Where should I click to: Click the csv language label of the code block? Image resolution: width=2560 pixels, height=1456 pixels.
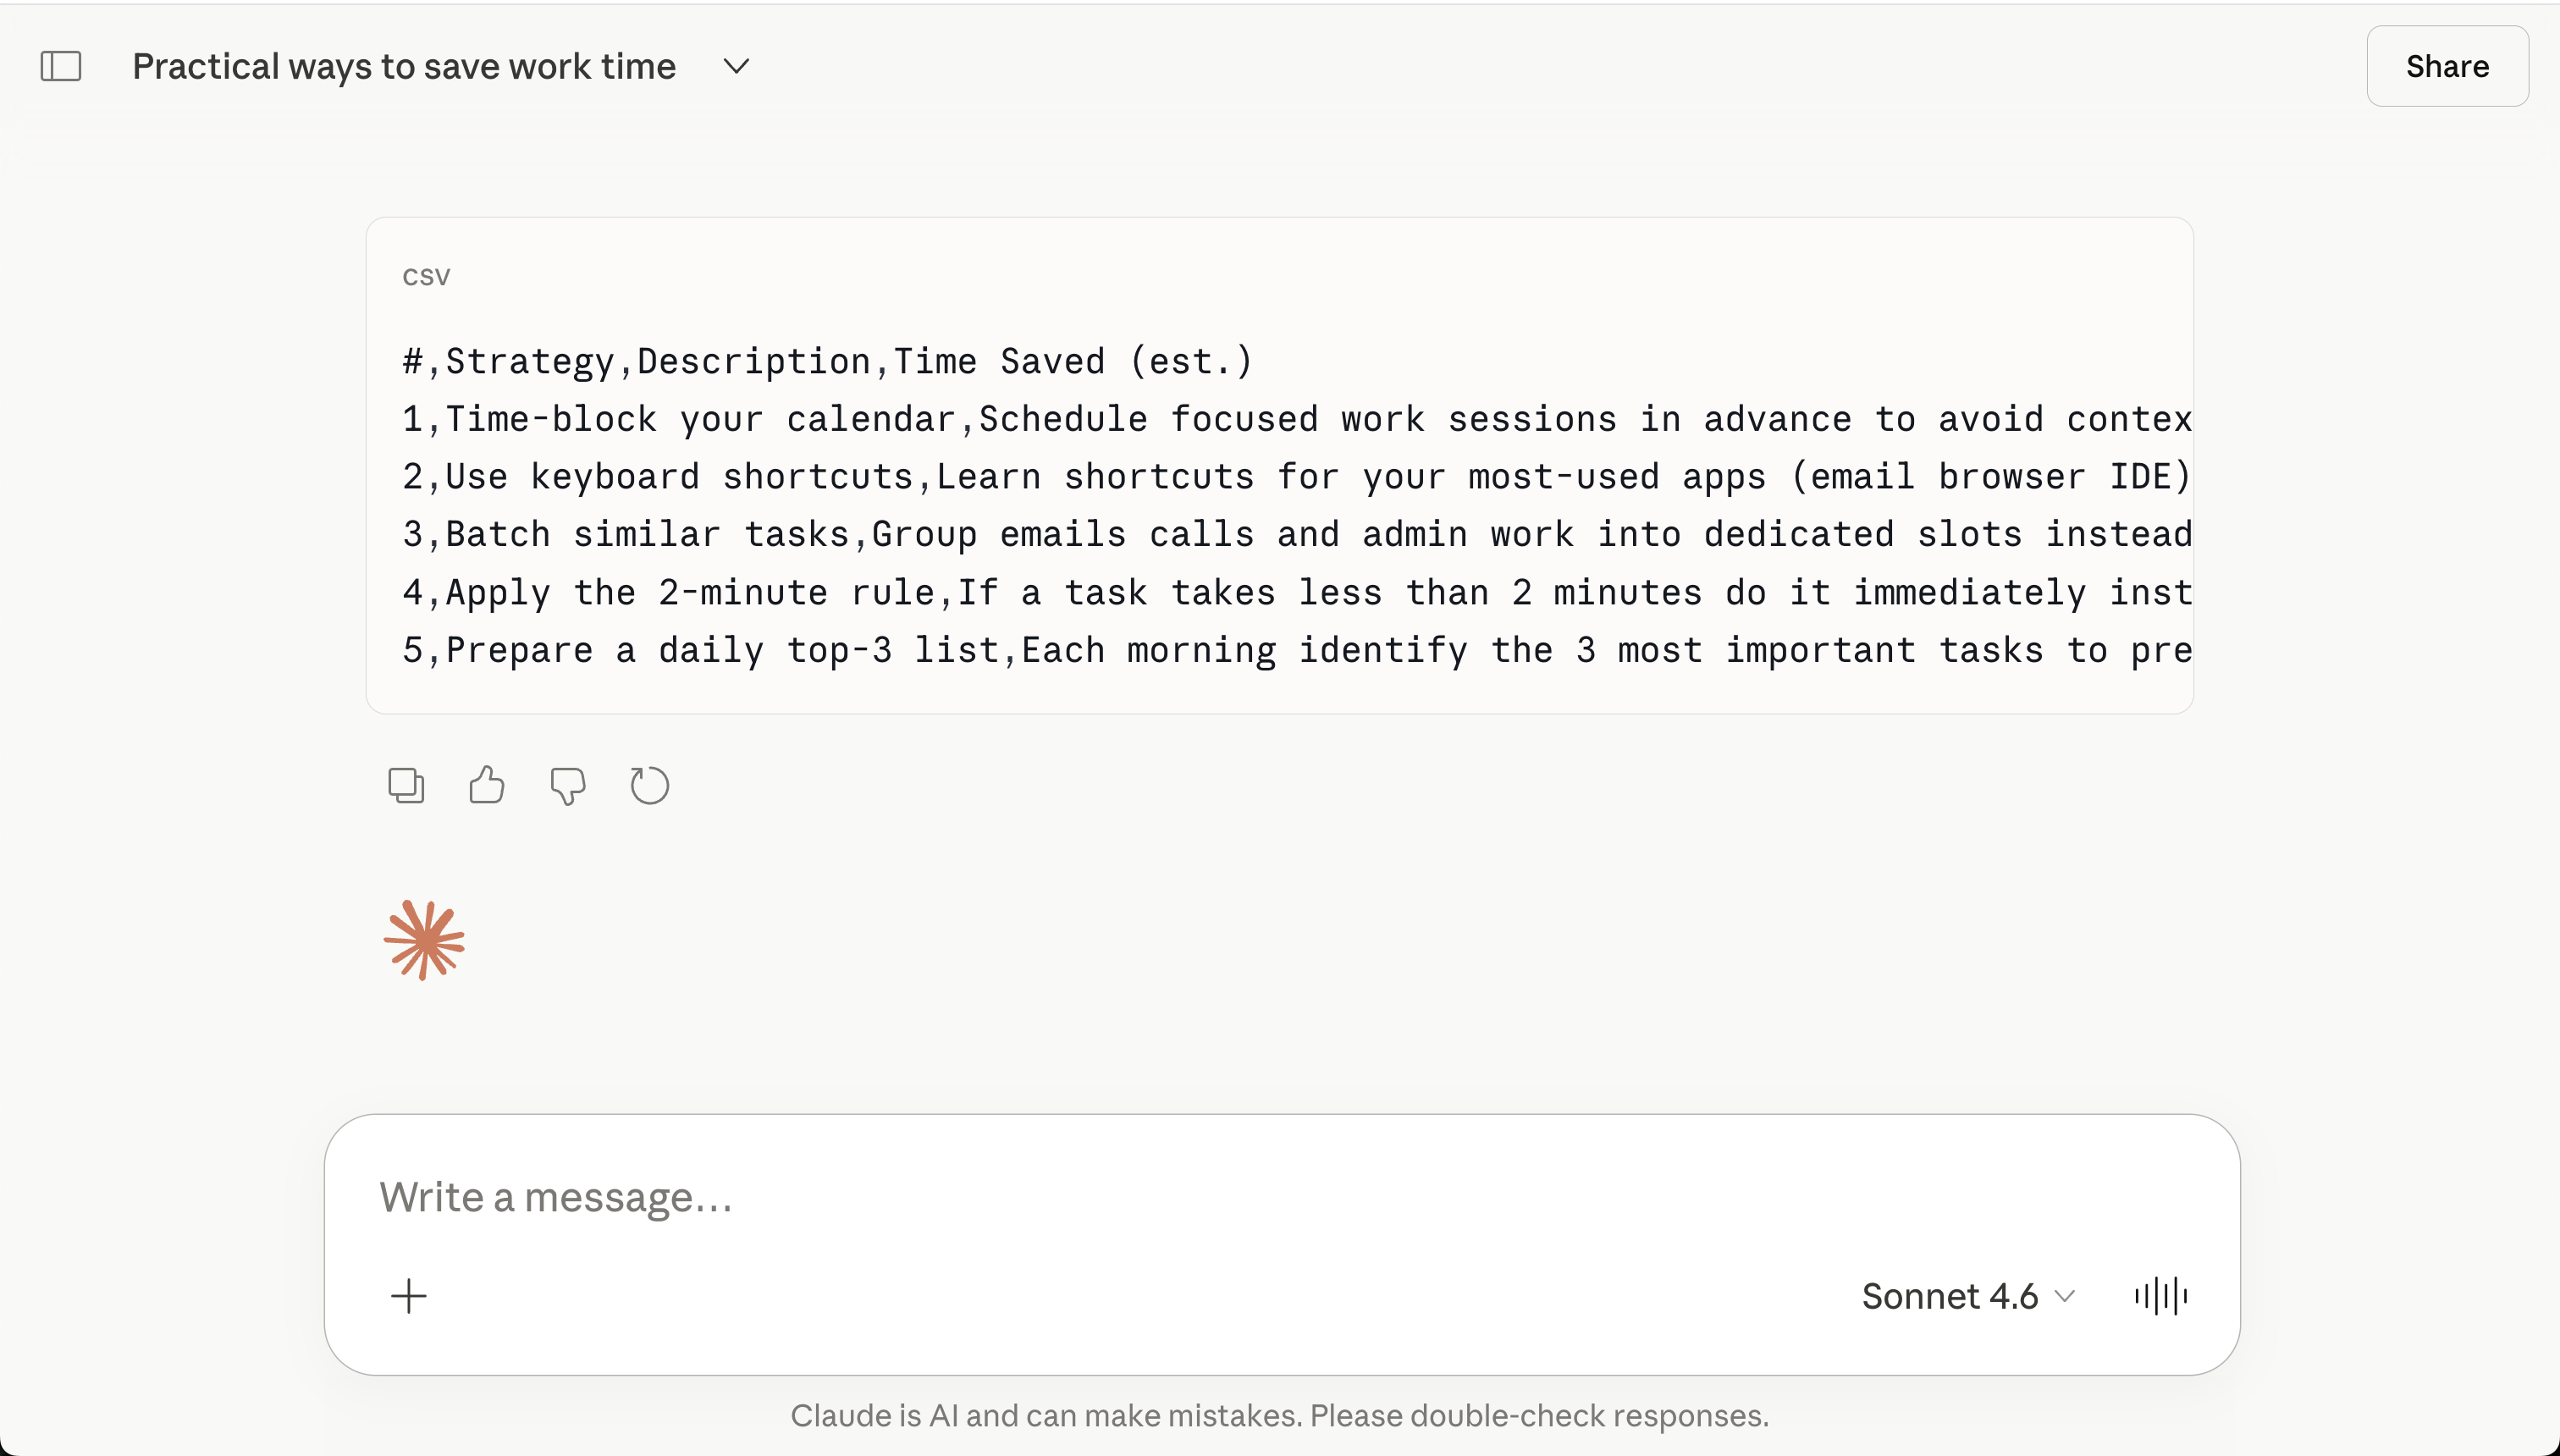tap(426, 276)
